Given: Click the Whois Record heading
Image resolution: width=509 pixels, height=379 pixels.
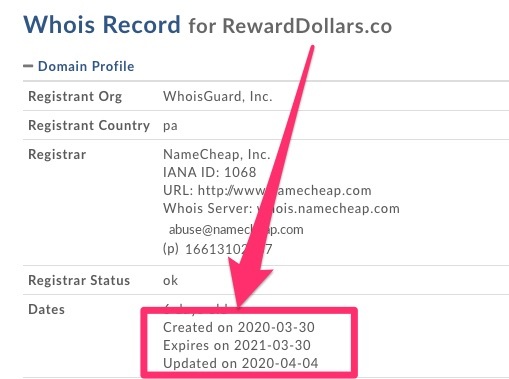Looking at the screenshot, I should (x=102, y=24).
